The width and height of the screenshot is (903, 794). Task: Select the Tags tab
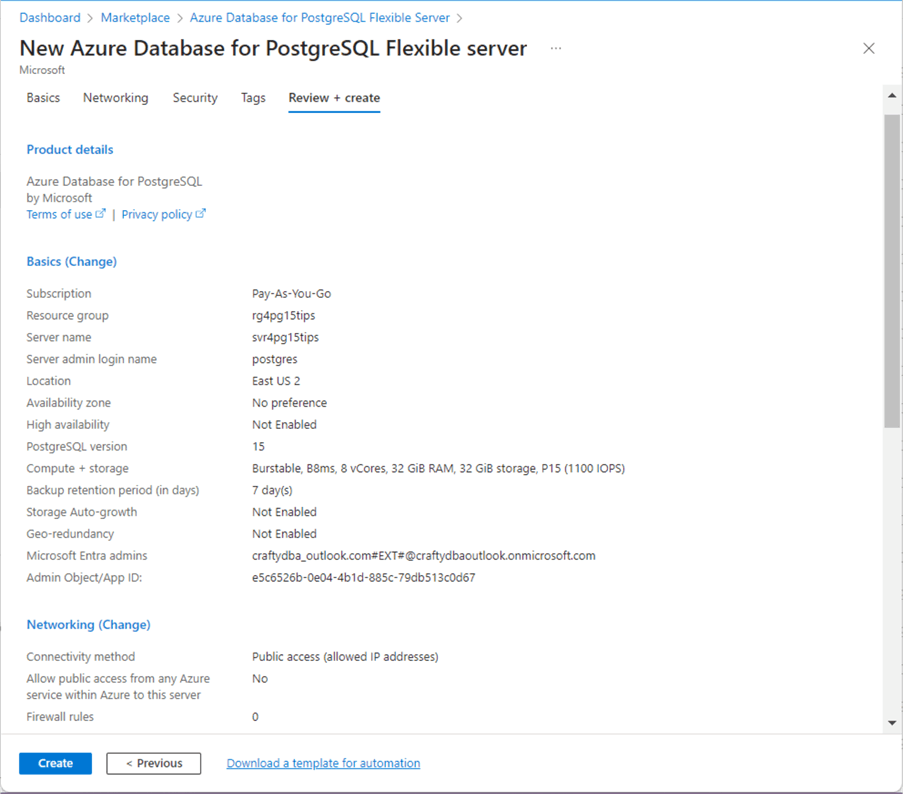point(253,98)
